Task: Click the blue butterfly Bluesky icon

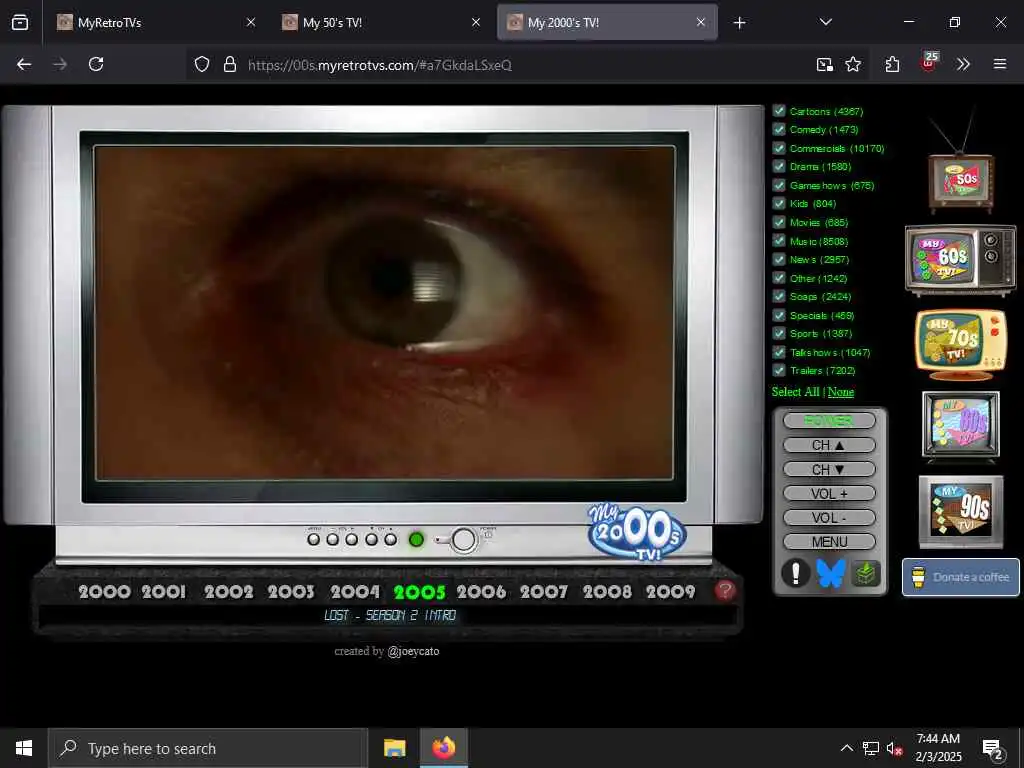Action: coord(830,573)
